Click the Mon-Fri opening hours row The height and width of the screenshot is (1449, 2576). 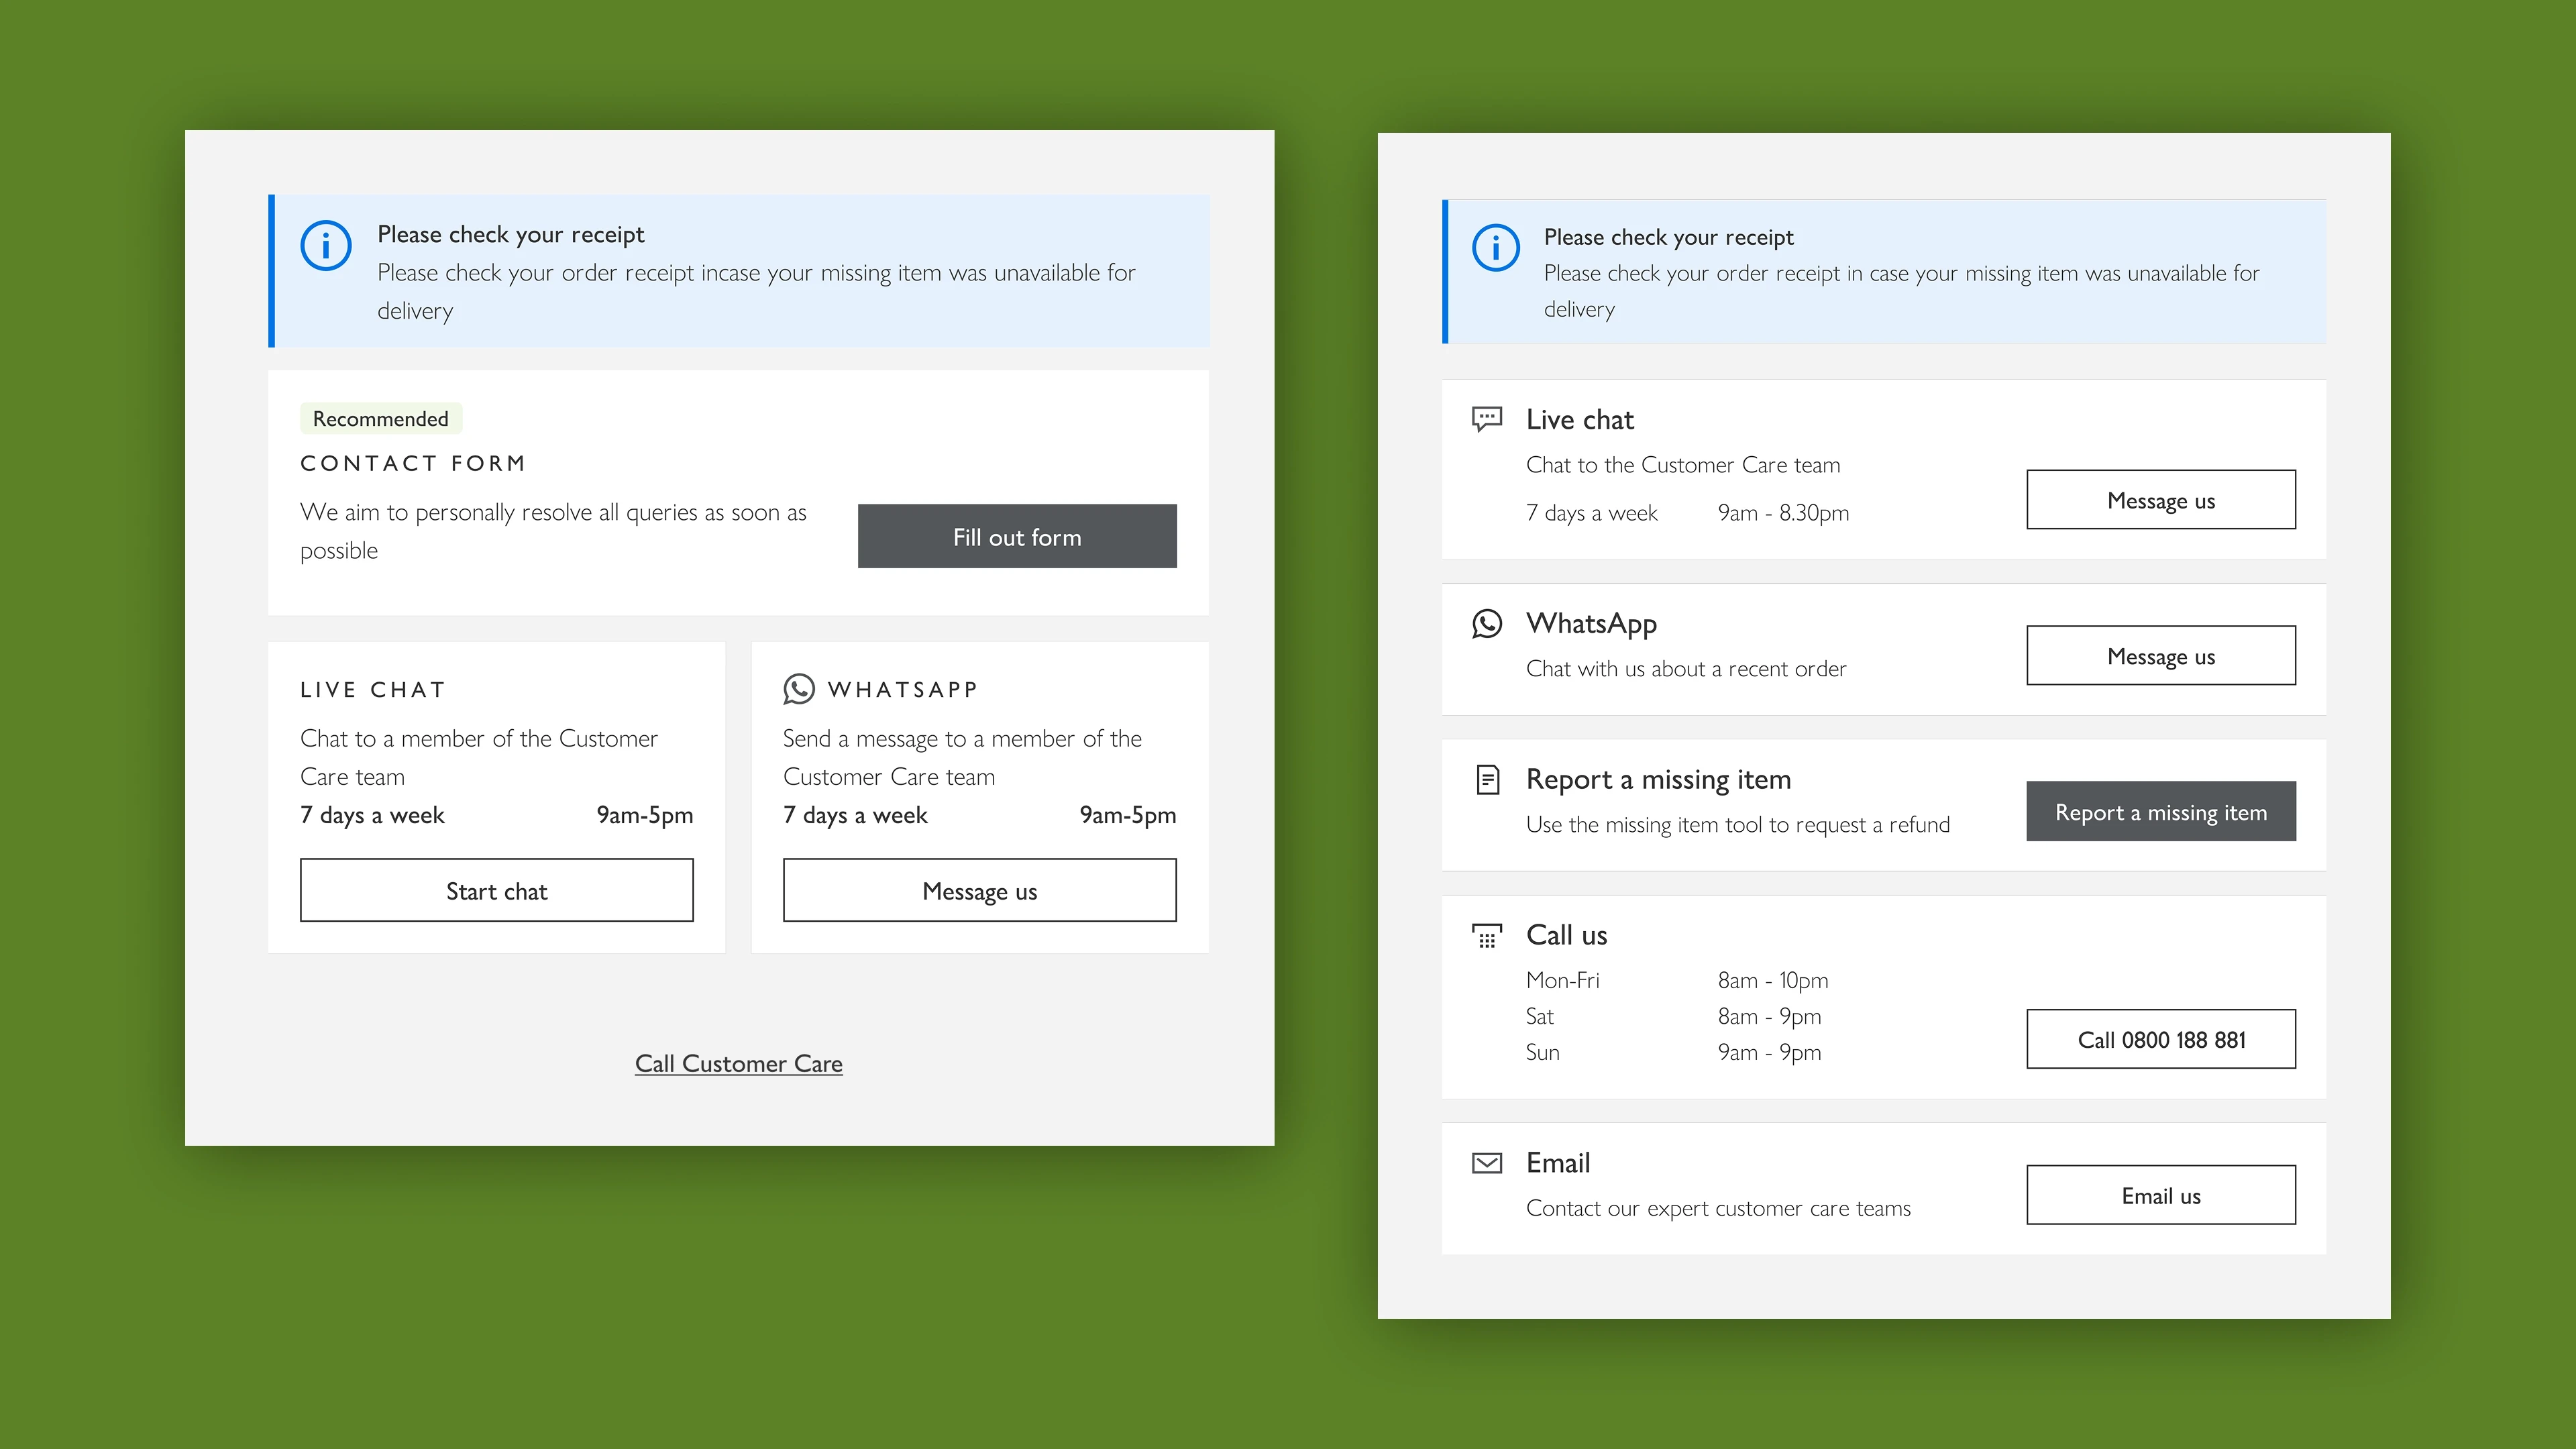[1677, 980]
